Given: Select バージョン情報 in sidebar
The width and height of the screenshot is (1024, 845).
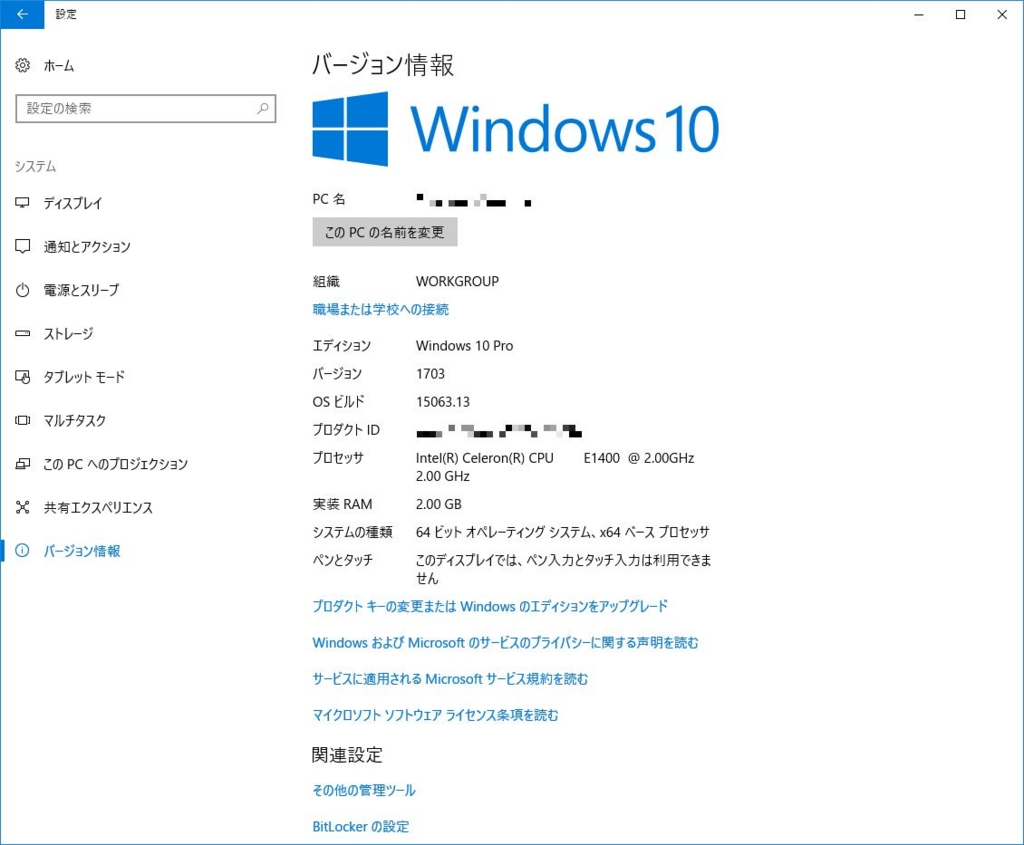Looking at the screenshot, I should [82, 551].
